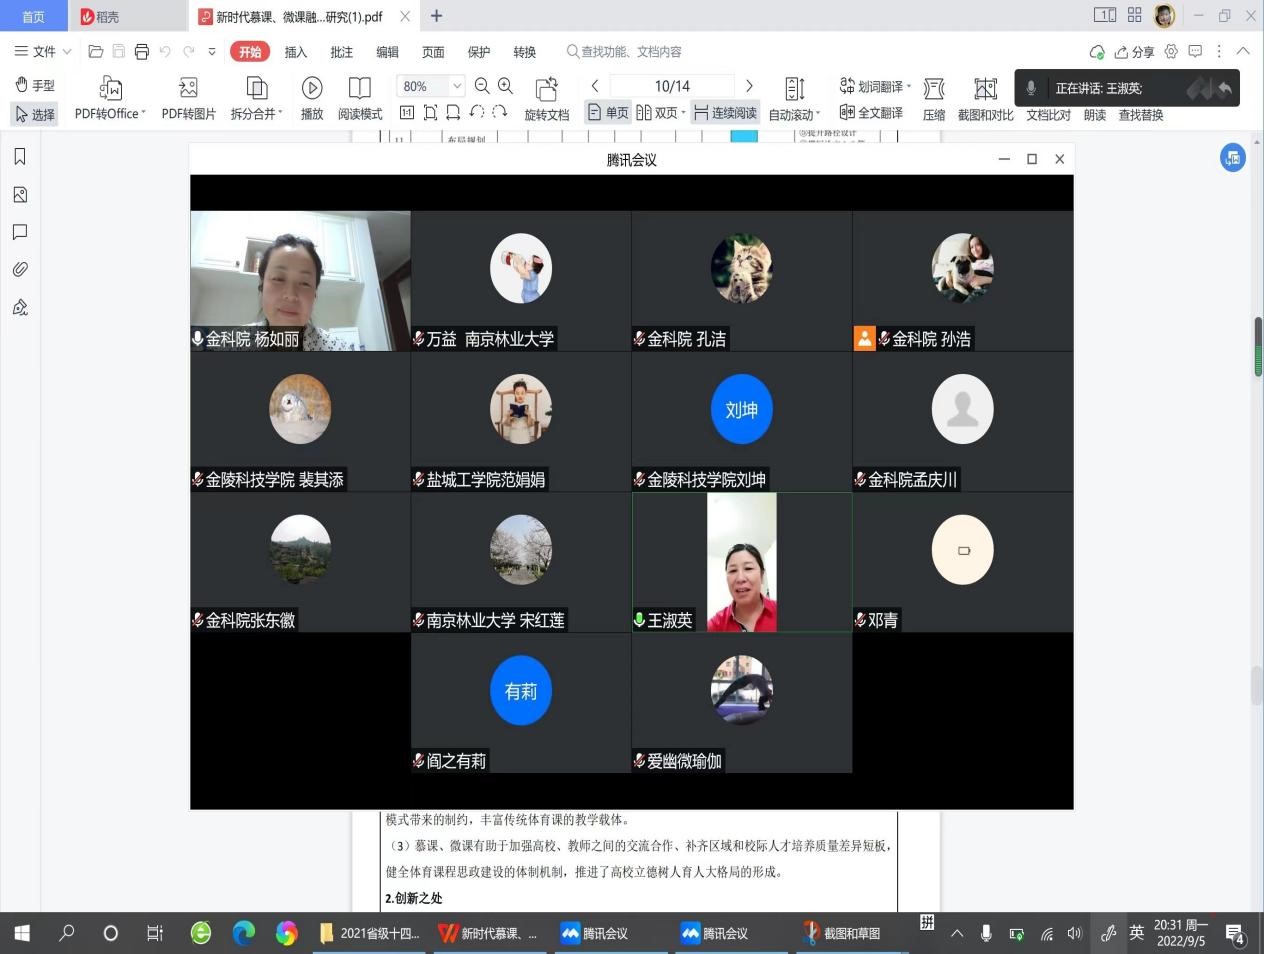Screen dimensions: 1264x954
Task: Click the 压缩 compress icon
Action: [x=934, y=89]
